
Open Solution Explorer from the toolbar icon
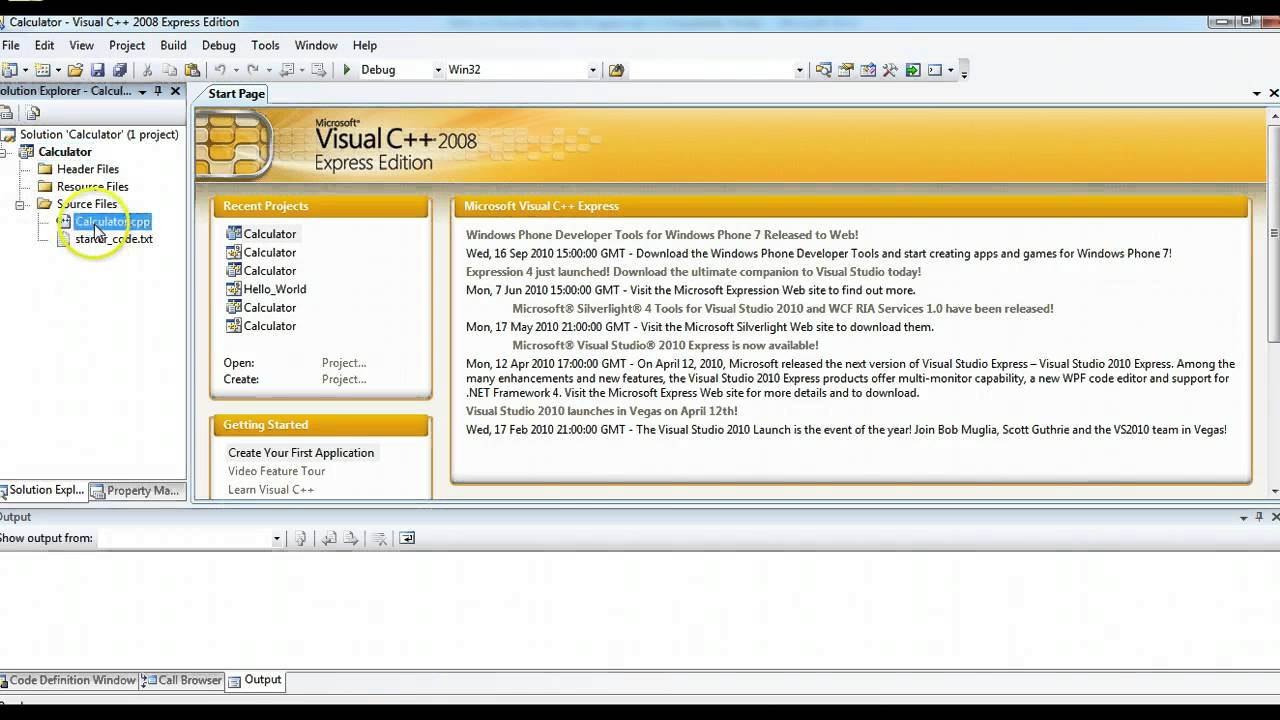coord(823,70)
